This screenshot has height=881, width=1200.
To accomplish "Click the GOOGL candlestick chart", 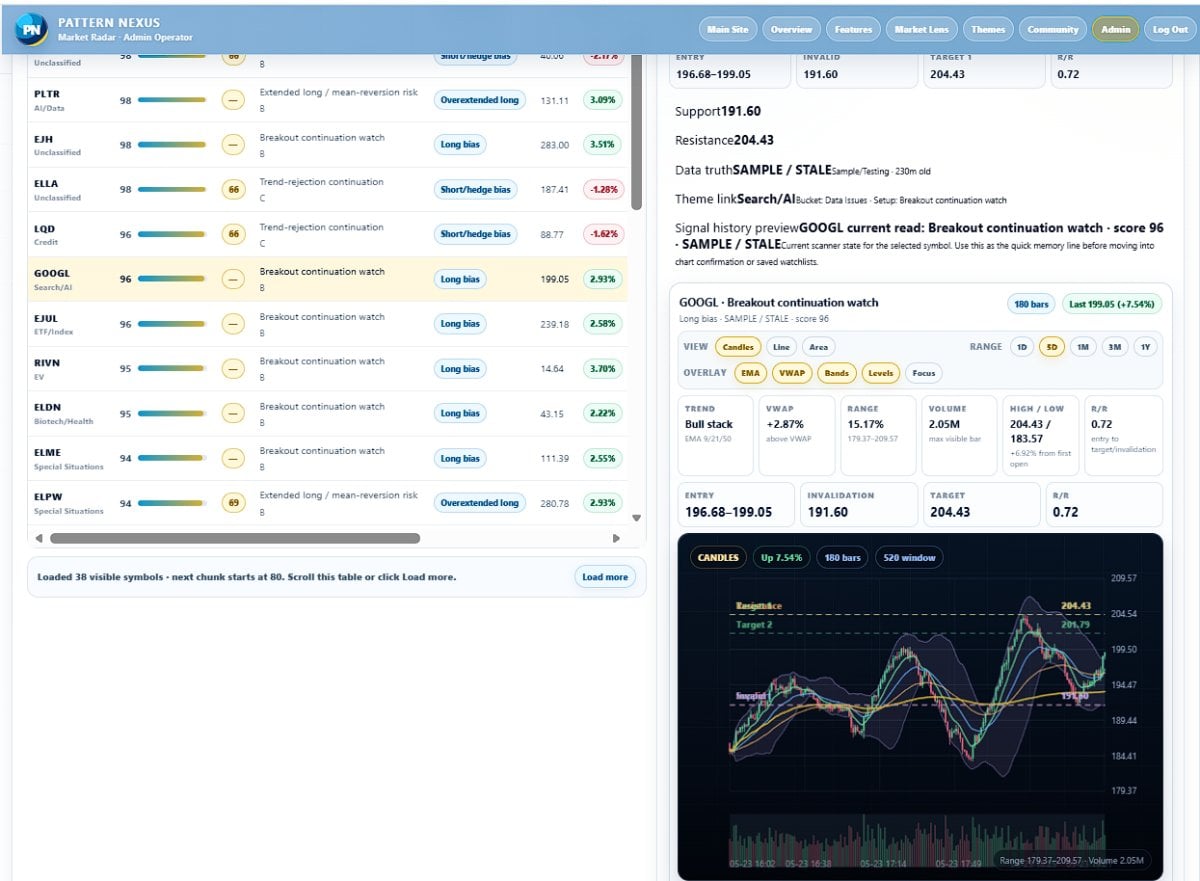I will point(920,705).
